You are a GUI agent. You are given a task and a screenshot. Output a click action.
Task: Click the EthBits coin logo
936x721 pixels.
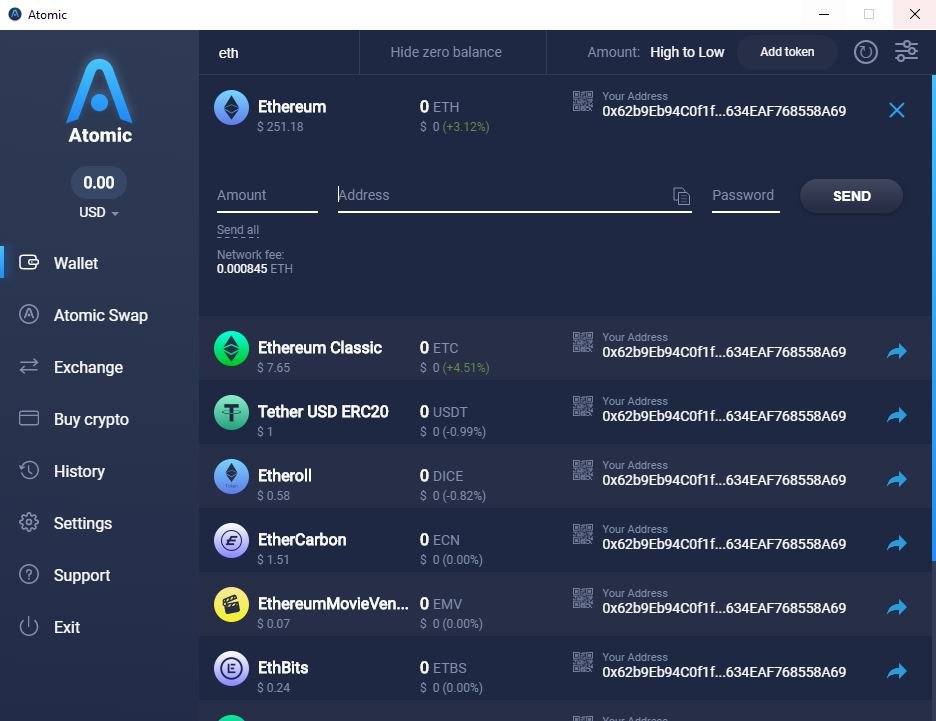pos(231,668)
